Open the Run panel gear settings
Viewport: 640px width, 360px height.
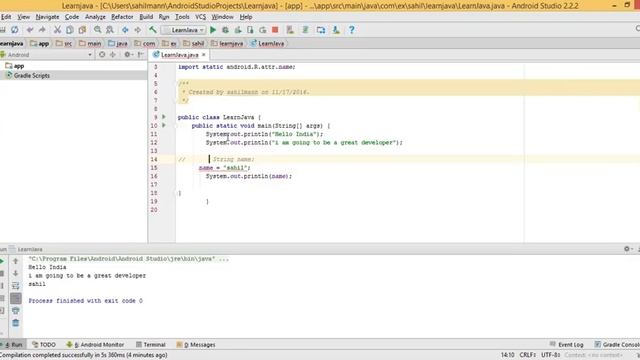pos(628,249)
